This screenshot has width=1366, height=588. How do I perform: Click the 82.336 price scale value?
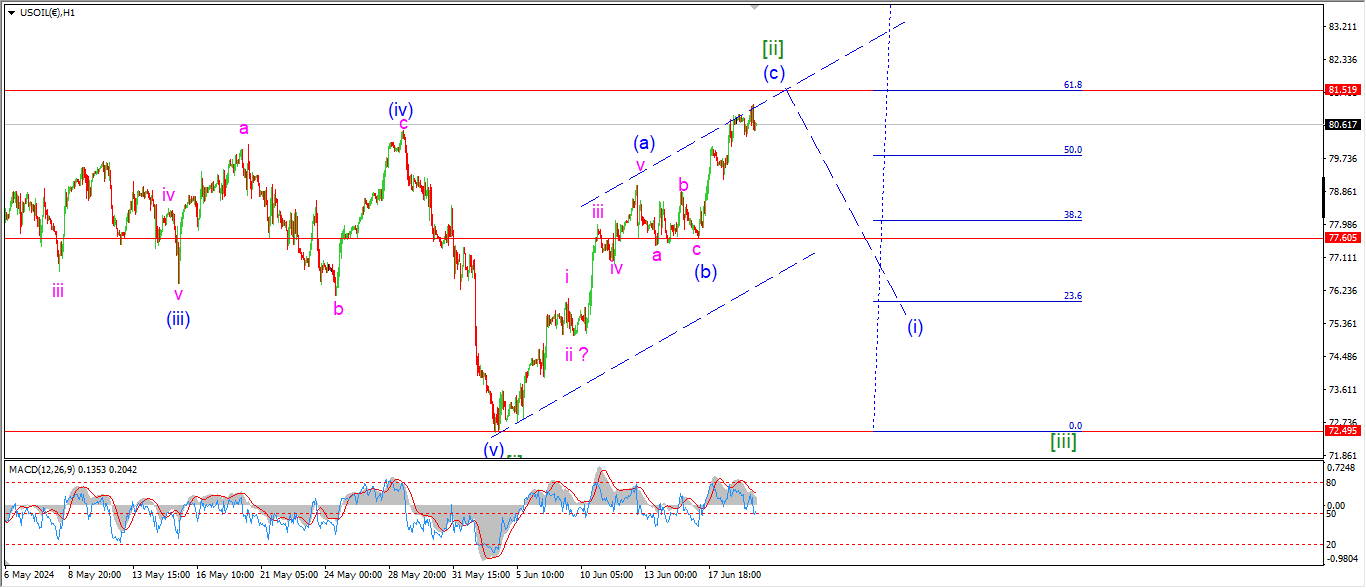pos(1342,60)
